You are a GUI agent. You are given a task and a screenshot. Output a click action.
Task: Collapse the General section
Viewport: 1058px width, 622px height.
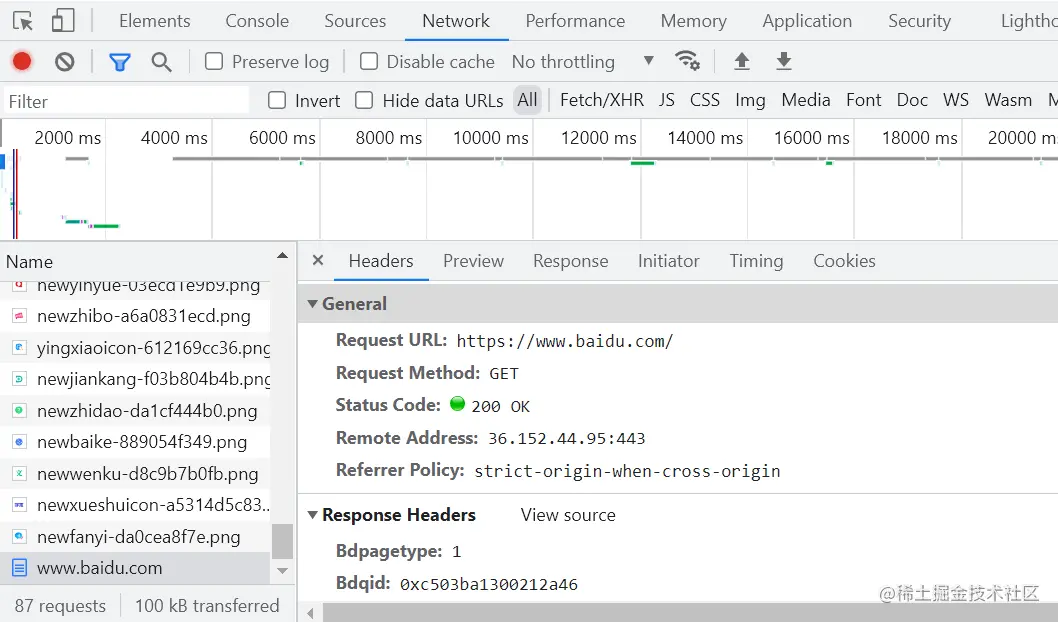313,304
